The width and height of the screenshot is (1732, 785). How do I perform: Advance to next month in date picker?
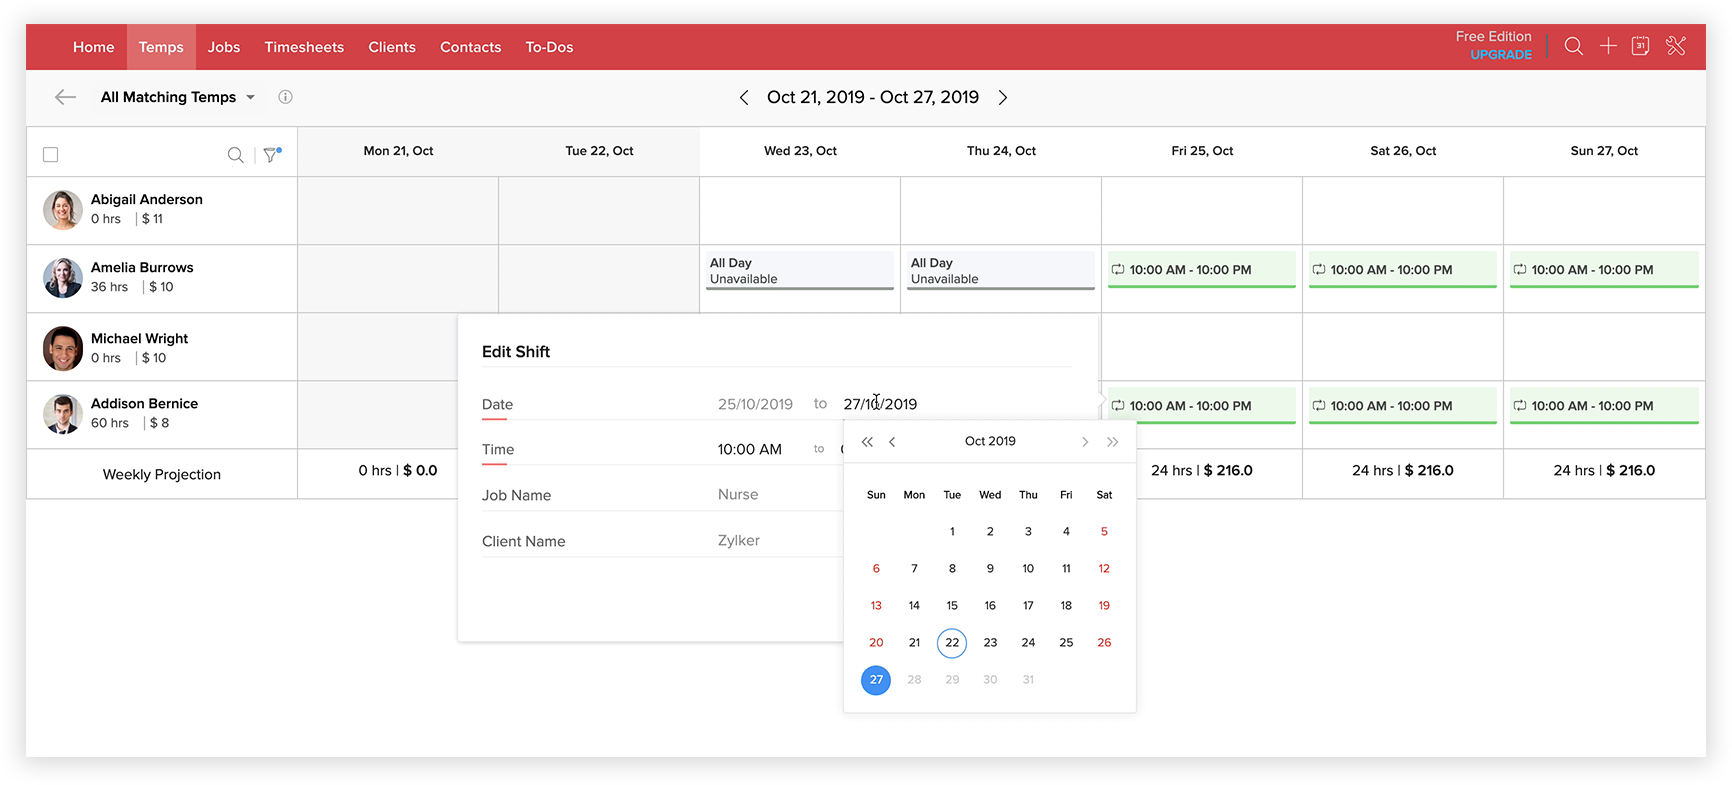pyautogui.click(x=1085, y=442)
